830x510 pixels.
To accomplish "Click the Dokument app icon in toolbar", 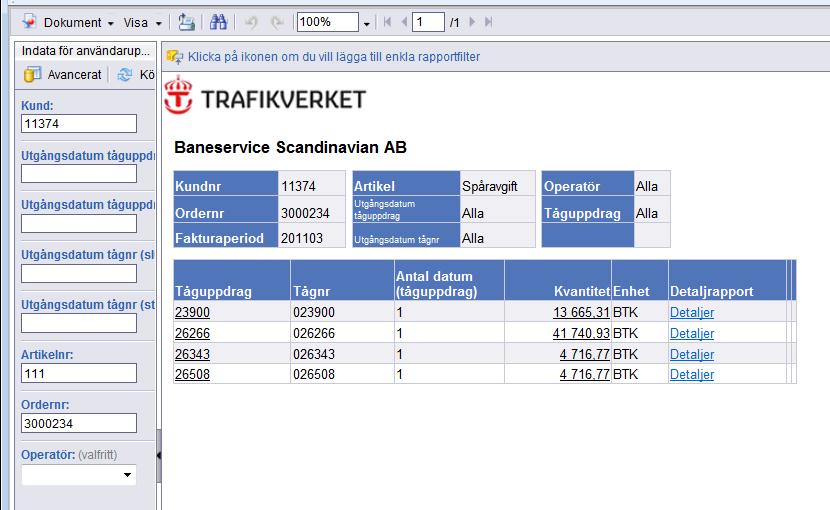I will click(x=29, y=22).
